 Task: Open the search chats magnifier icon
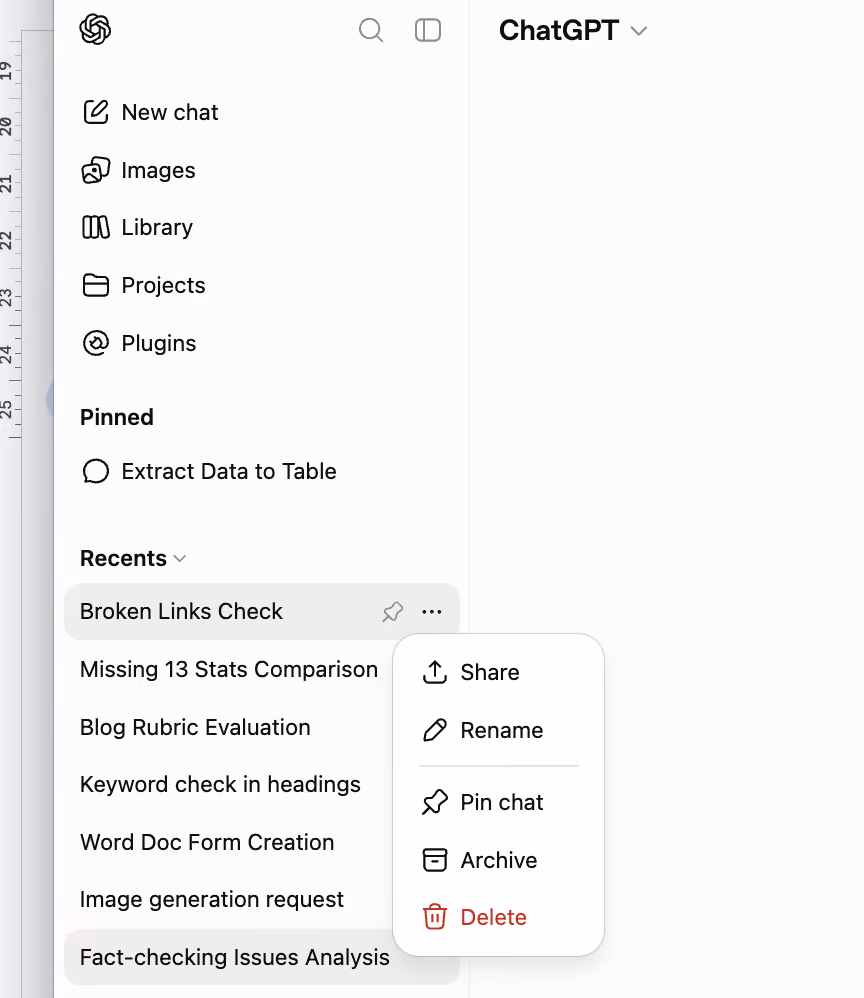point(371,30)
